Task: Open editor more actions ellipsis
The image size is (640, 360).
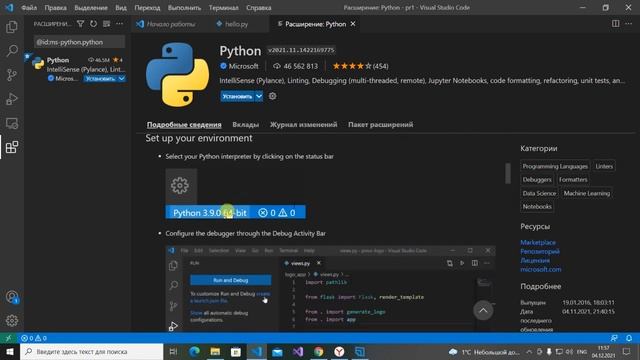Action: click(629, 24)
